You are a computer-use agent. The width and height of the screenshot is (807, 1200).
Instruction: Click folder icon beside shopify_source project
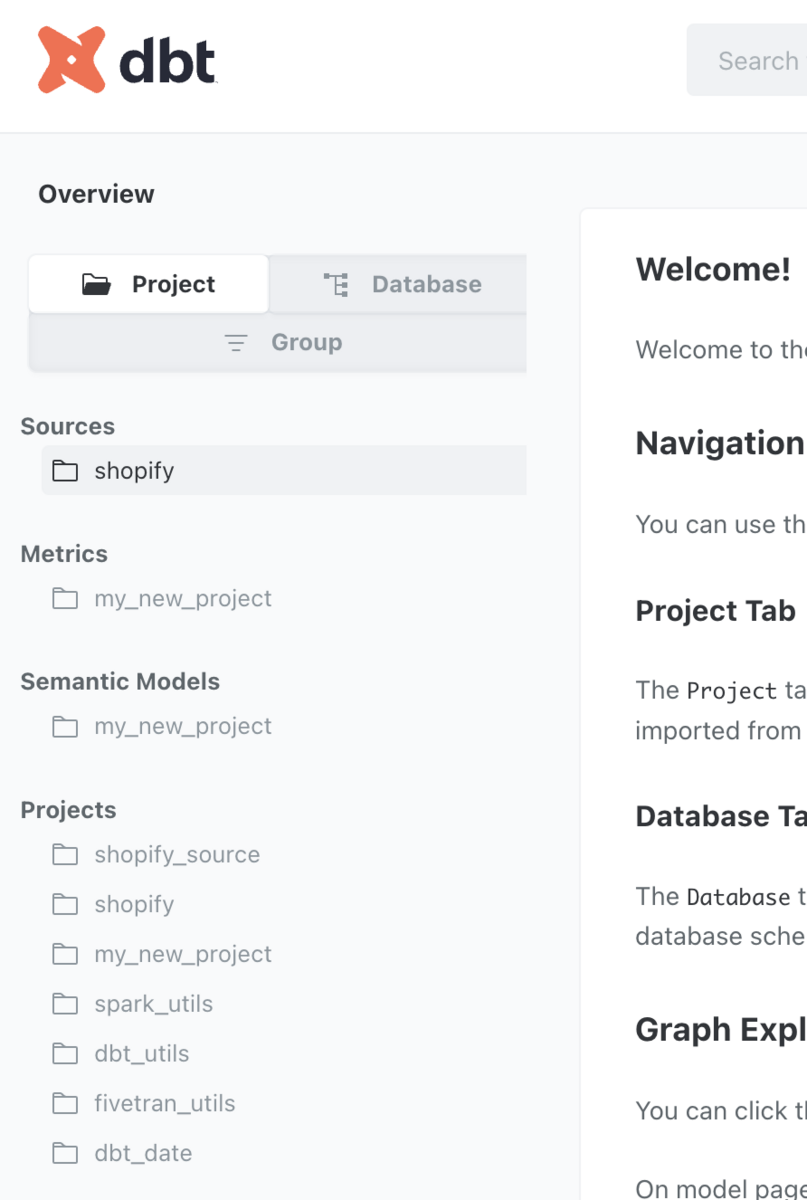pos(65,855)
